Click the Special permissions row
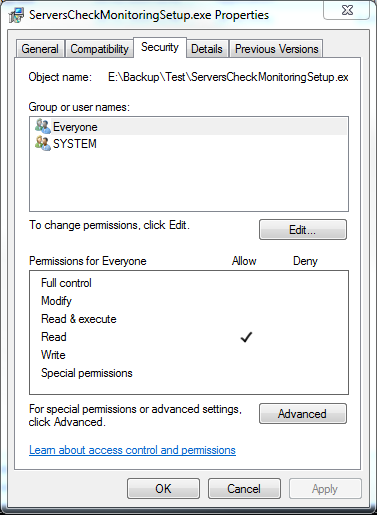The height and width of the screenshot is (515, 377). tap(189, 373)
